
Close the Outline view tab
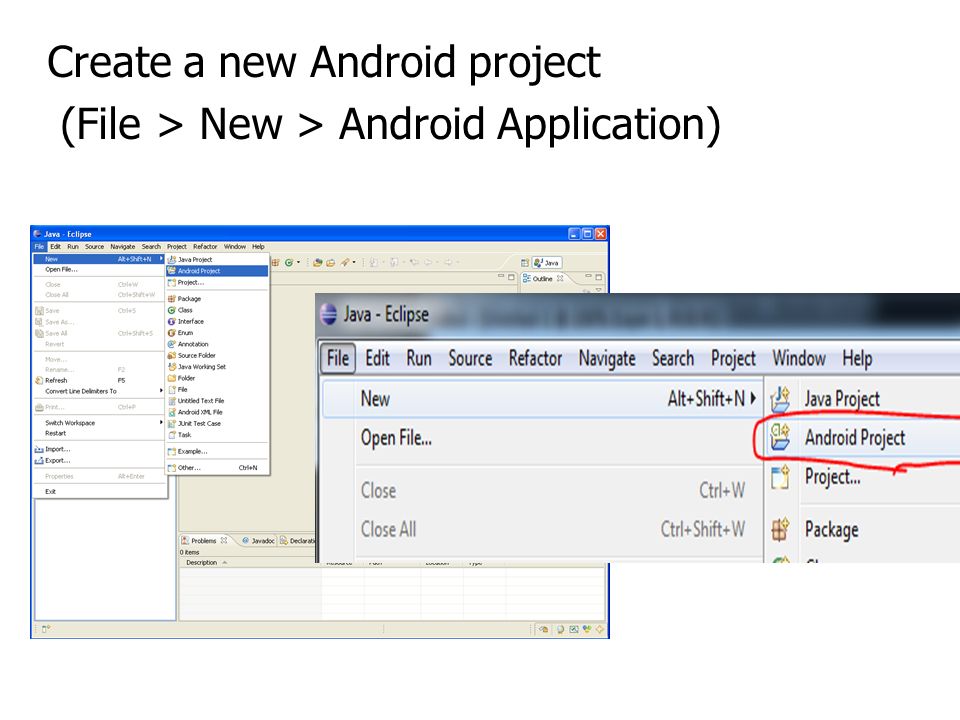coord(560,279)
